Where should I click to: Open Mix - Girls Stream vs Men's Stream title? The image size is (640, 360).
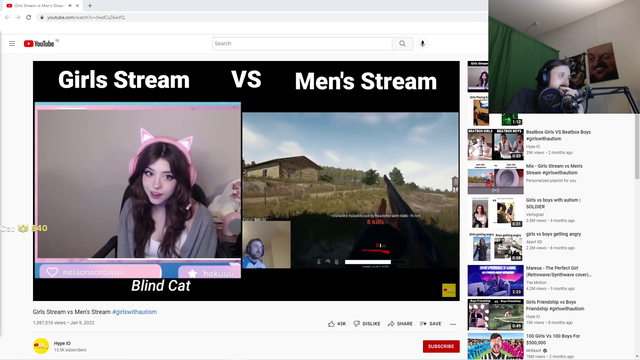click(x=554, y=169)
